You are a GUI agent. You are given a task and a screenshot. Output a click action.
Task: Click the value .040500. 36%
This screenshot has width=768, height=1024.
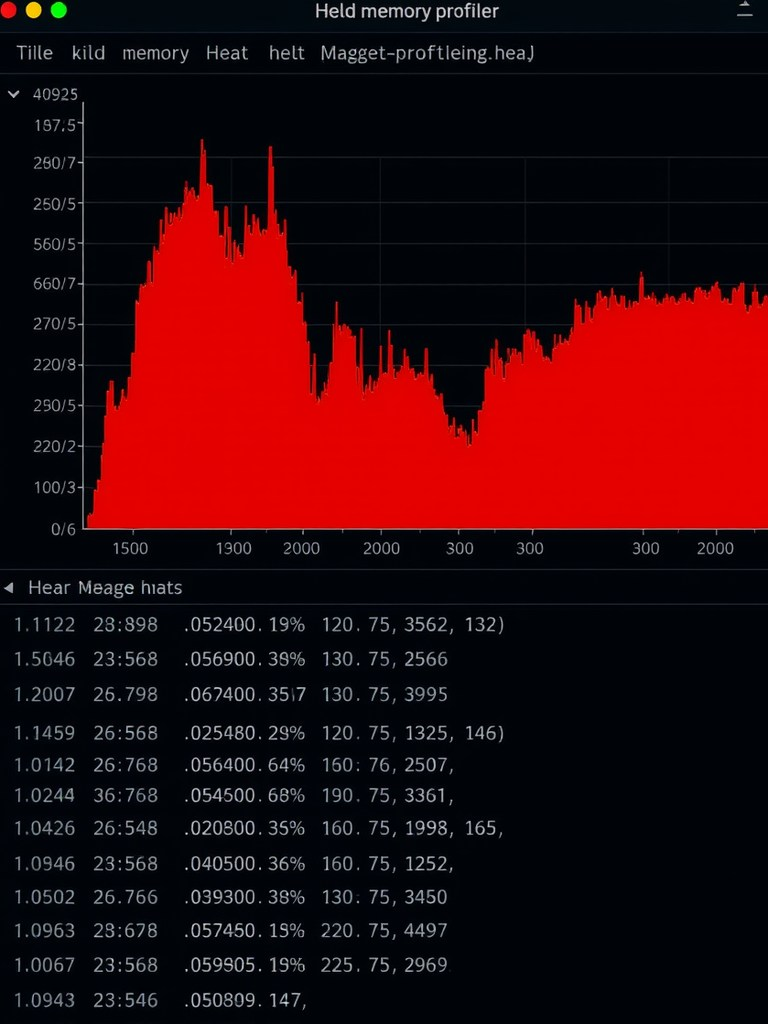point(244,863)
